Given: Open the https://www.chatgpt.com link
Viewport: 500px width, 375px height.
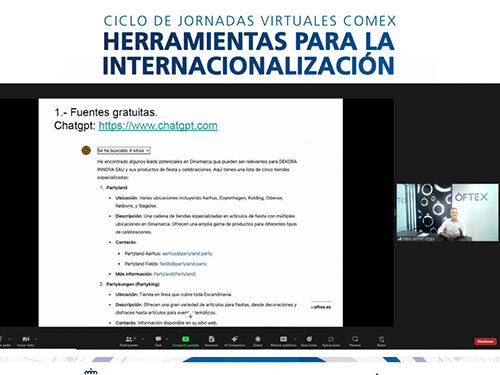Looking at the screenshot, I should coord(158,126).
